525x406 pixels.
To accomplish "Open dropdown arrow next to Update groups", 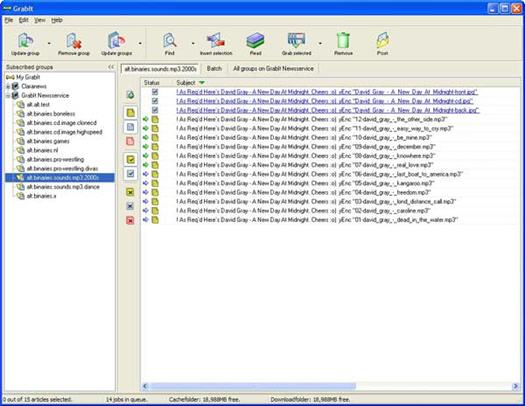I will pos(140,43).
